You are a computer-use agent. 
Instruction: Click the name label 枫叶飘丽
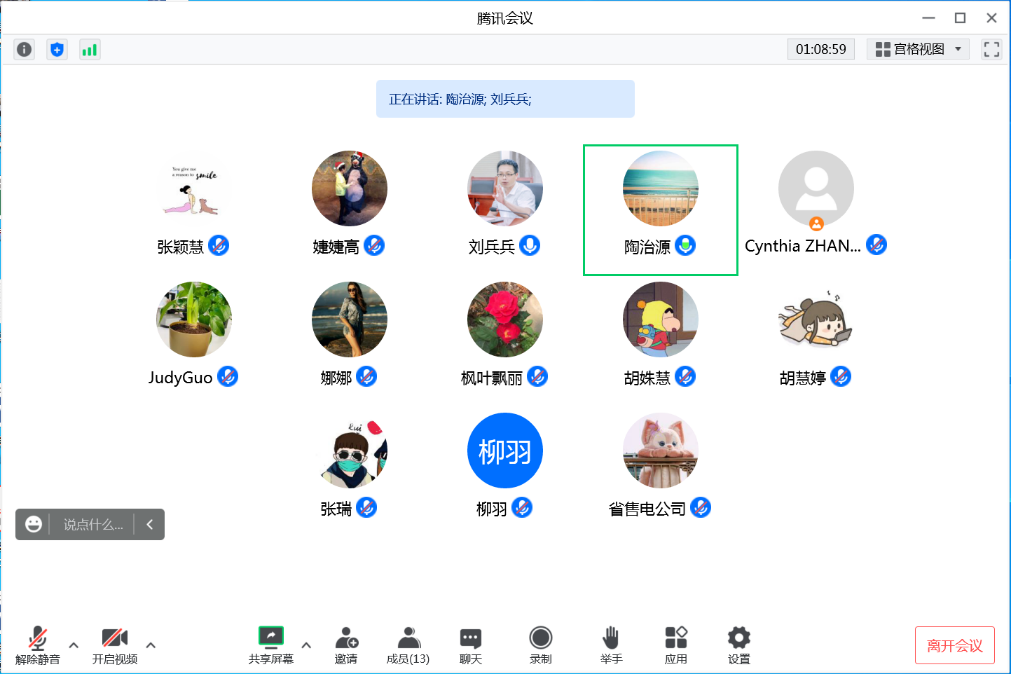click(x=492, y=378)
